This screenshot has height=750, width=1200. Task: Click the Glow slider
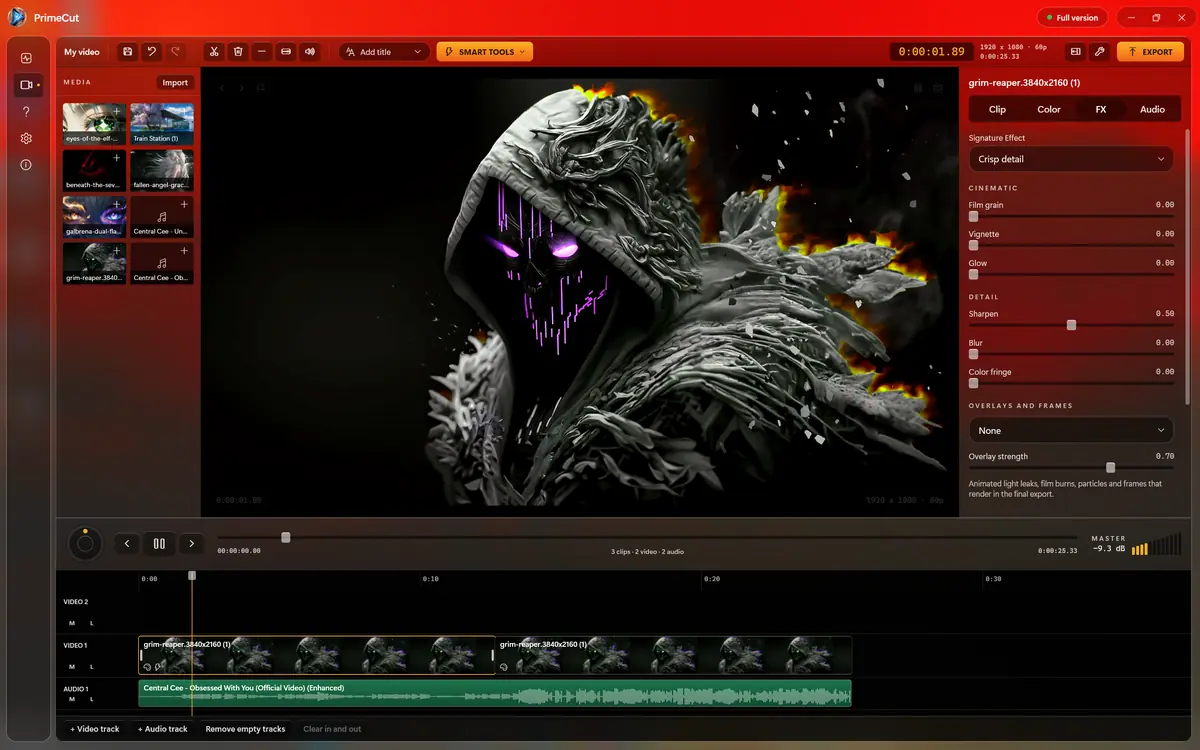pyautogui.click(x=1071, y=274)
